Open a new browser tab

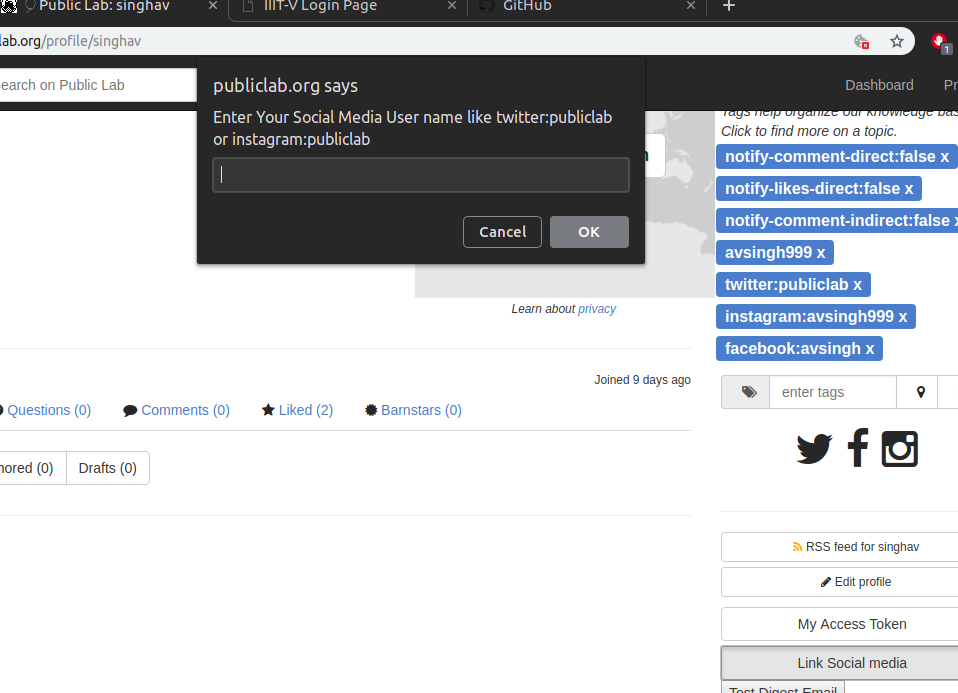click(x=728, y=8)
